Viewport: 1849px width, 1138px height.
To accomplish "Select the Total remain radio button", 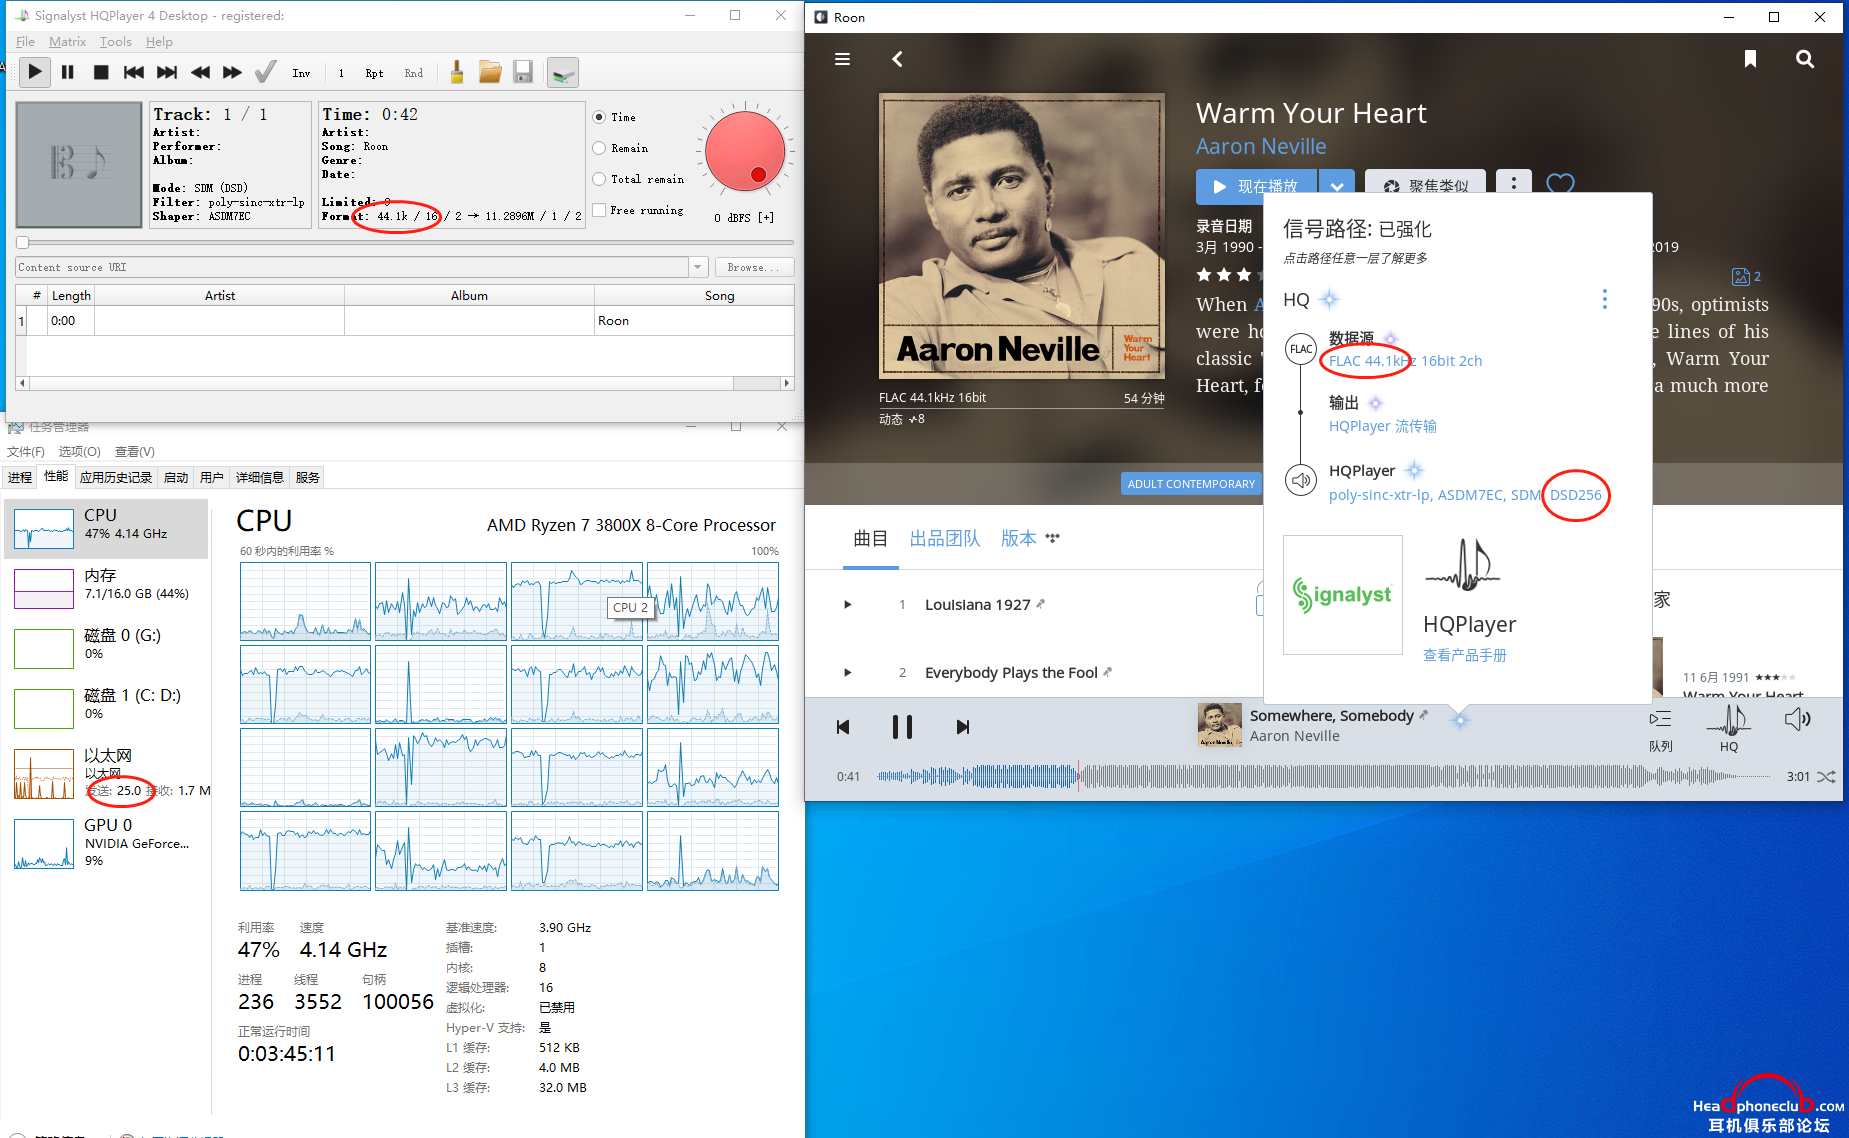I will click(599, 179).
